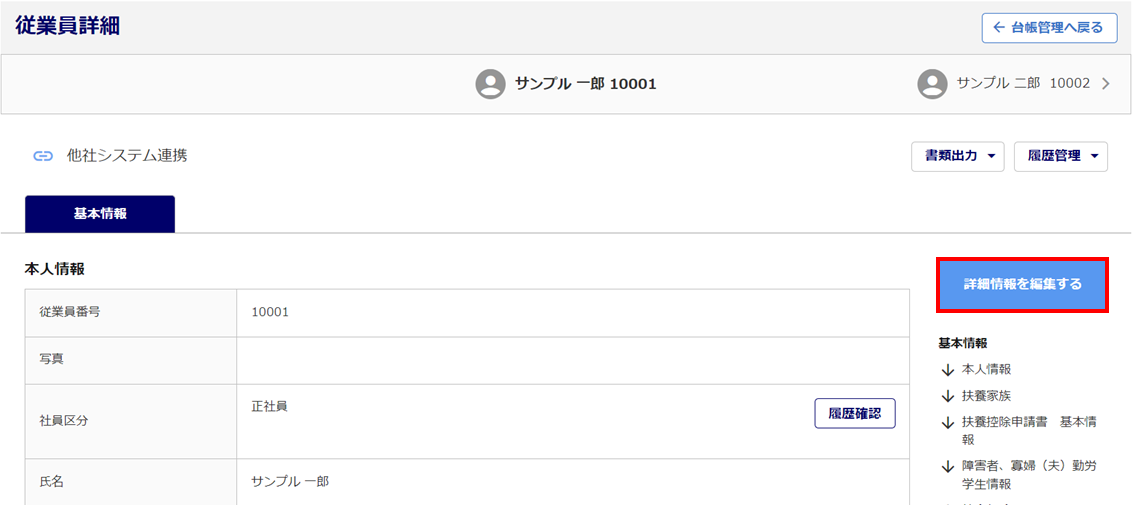Click 履歴確認 button for 社員区分

point(854,413)
